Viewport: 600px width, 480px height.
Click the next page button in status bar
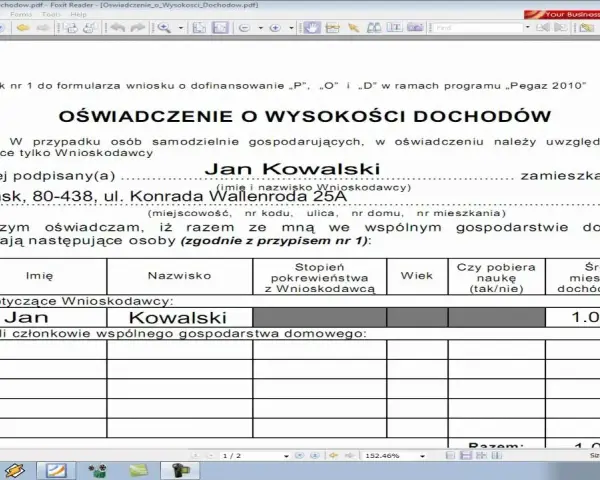(x=300, y=456)
